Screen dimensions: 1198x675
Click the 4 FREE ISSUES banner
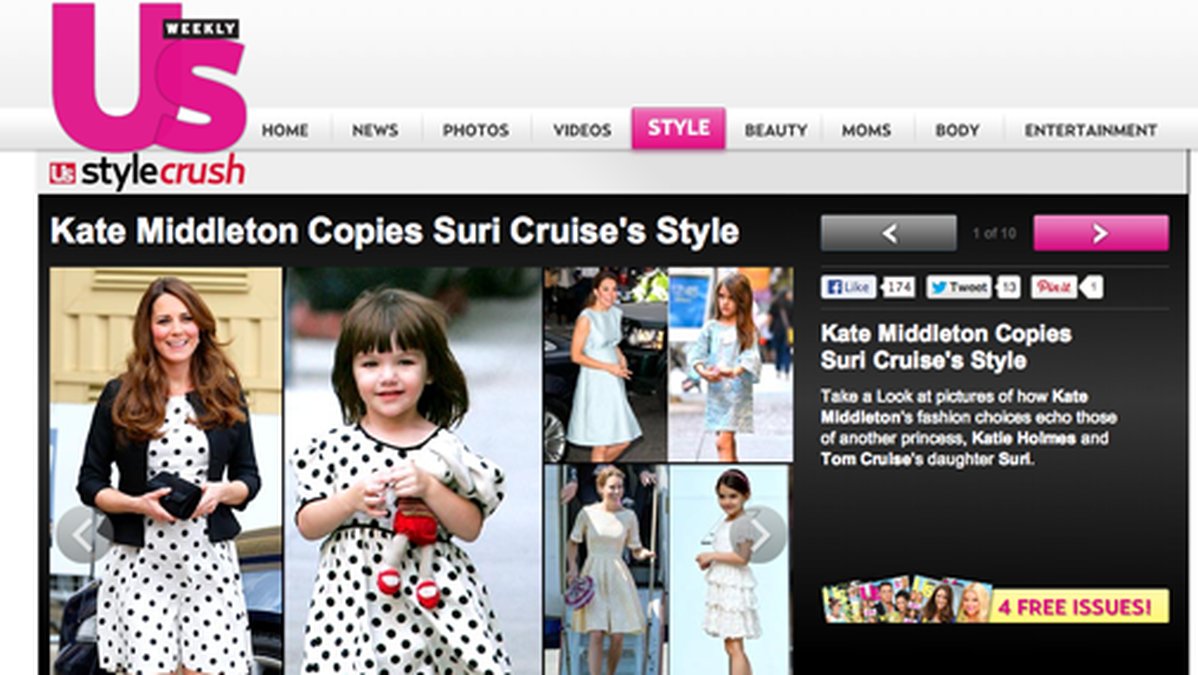(x=995, y=601)
